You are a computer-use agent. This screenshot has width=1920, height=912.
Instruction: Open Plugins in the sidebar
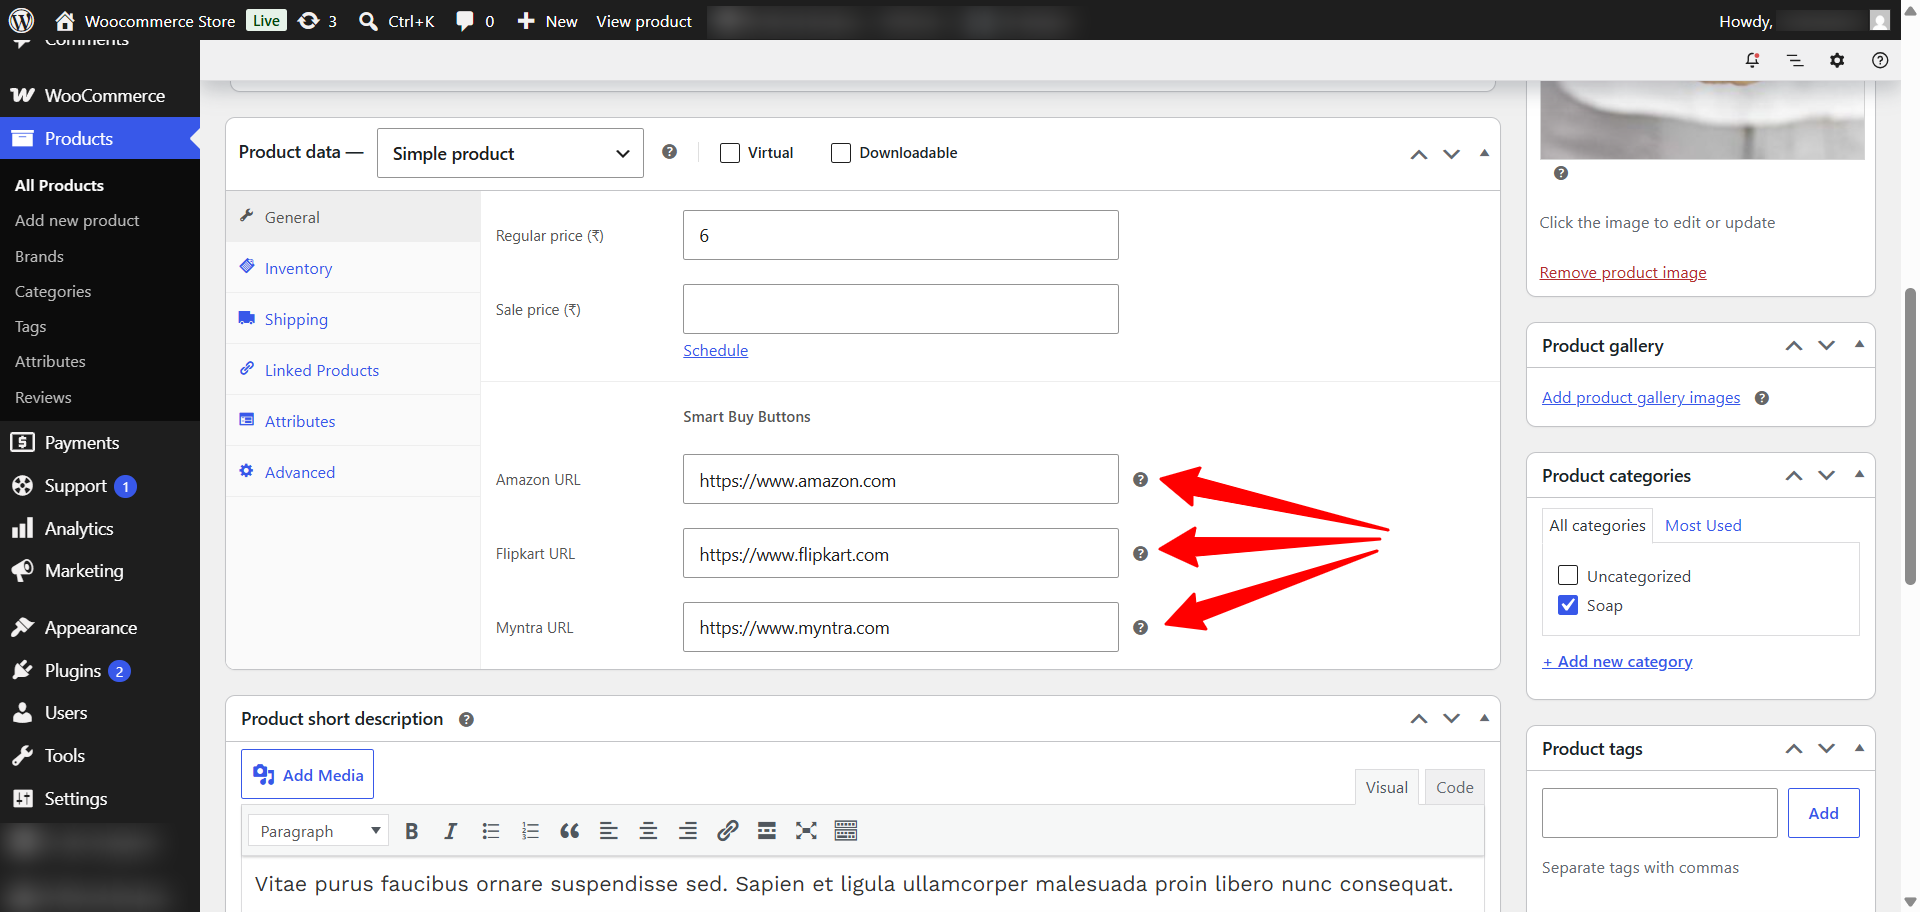coord(100,670)
